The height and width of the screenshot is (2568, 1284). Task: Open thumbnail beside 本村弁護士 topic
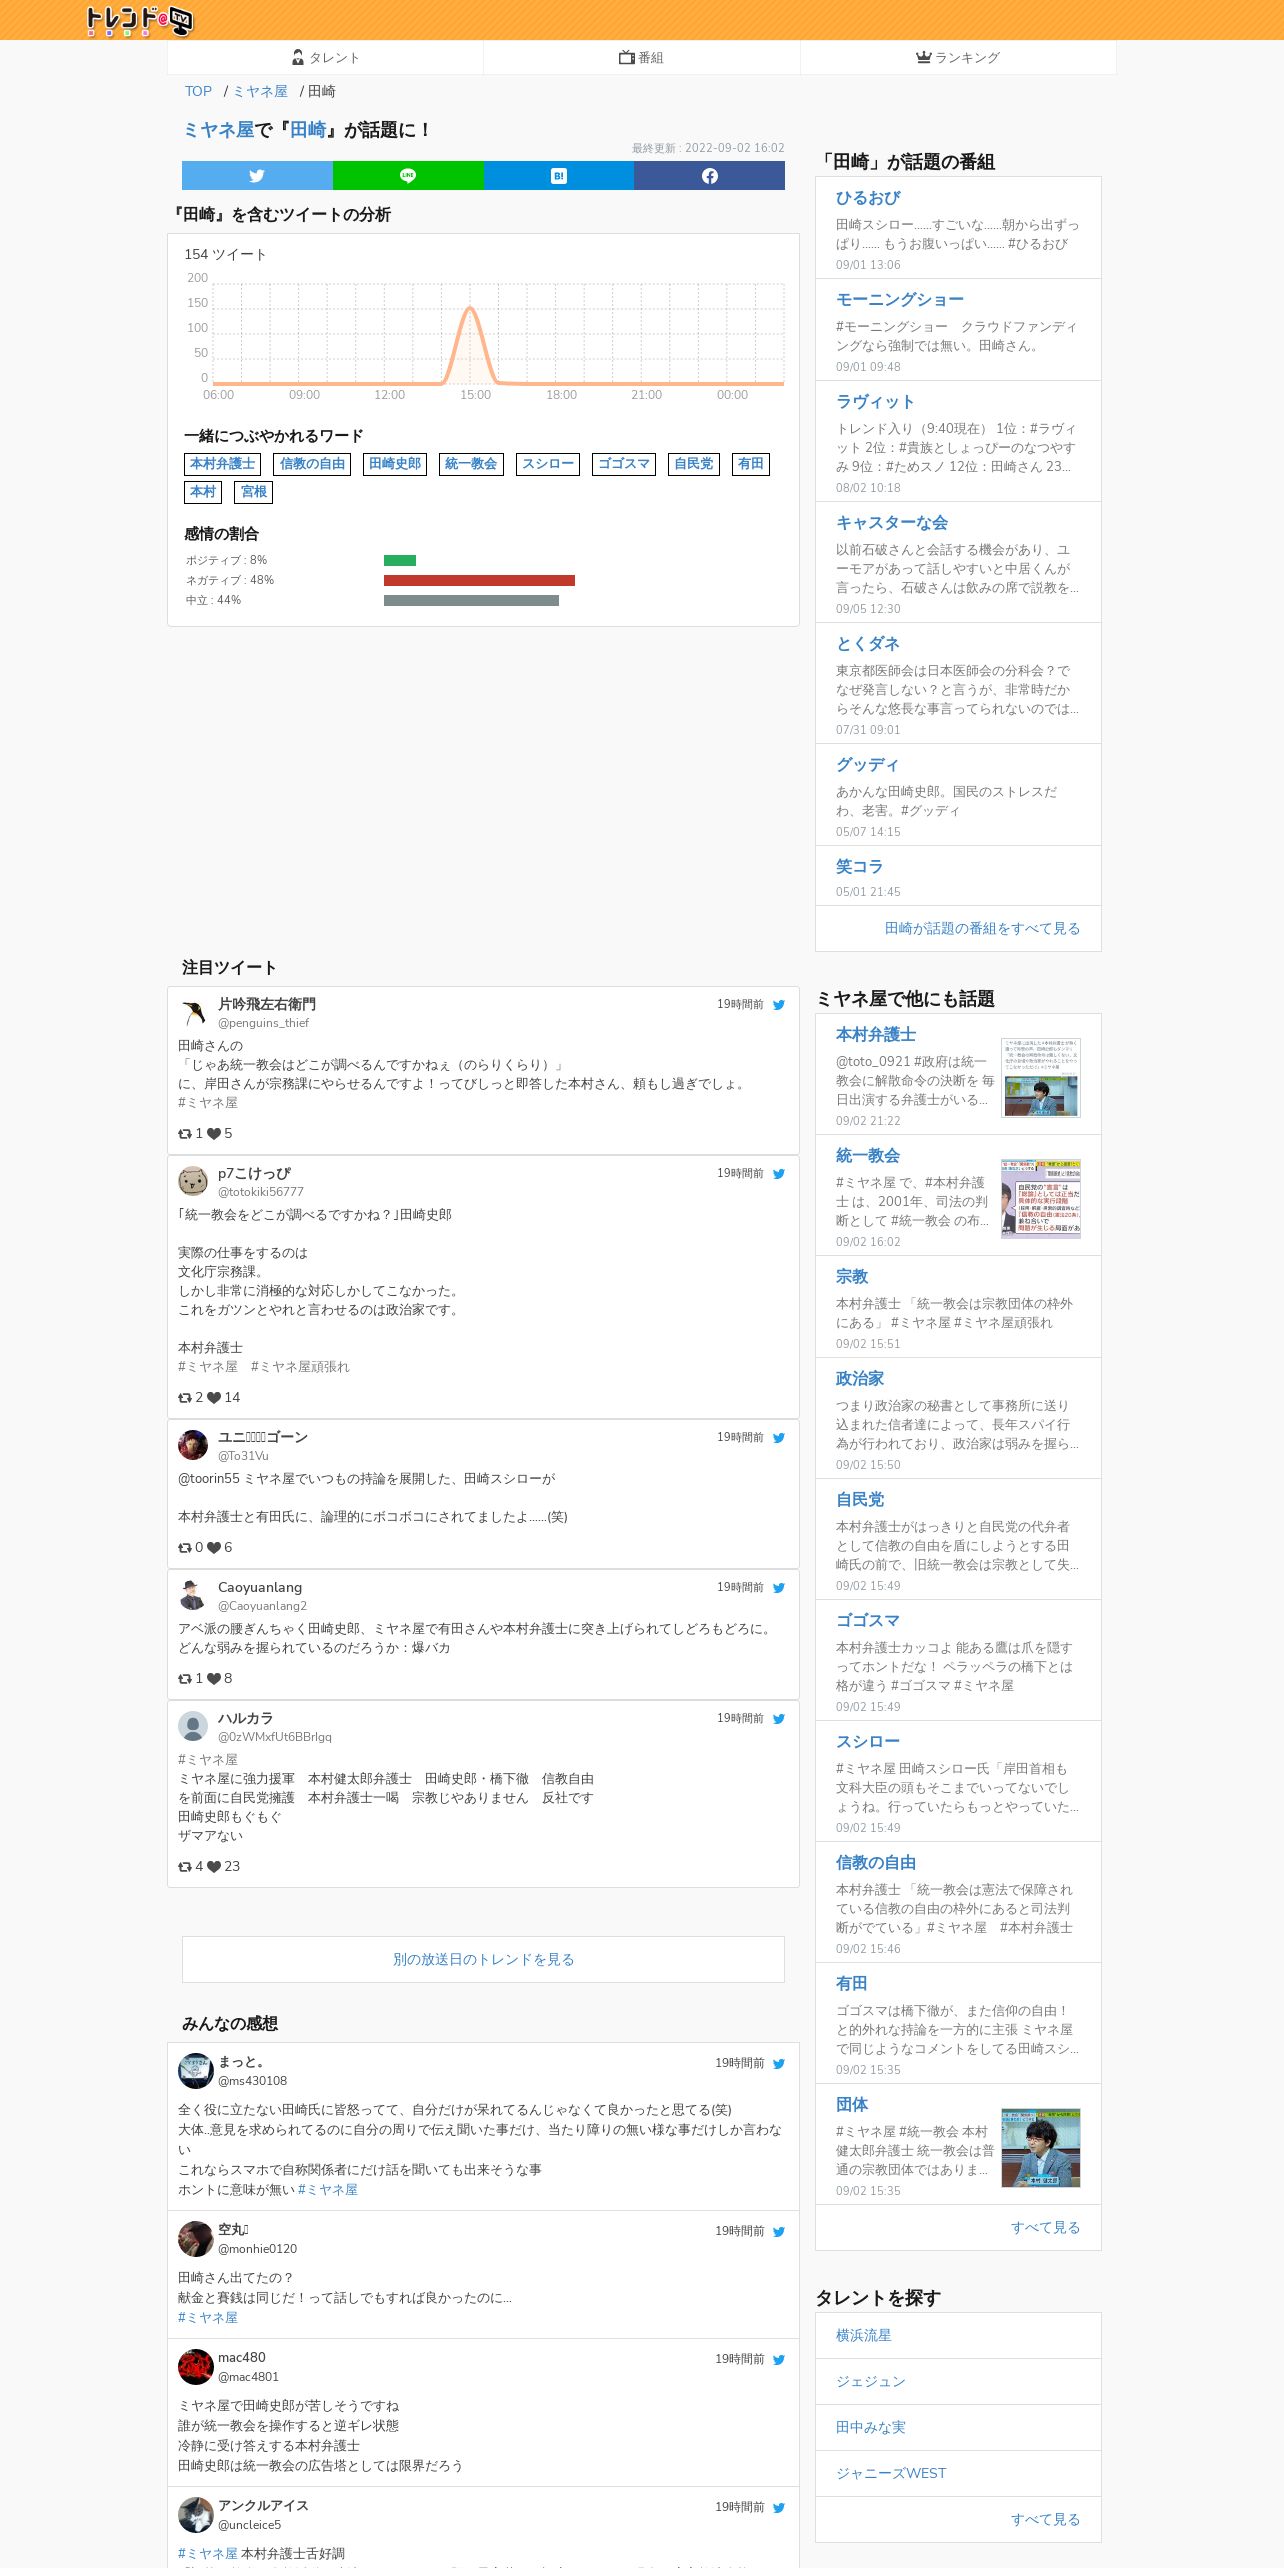1041,1077
